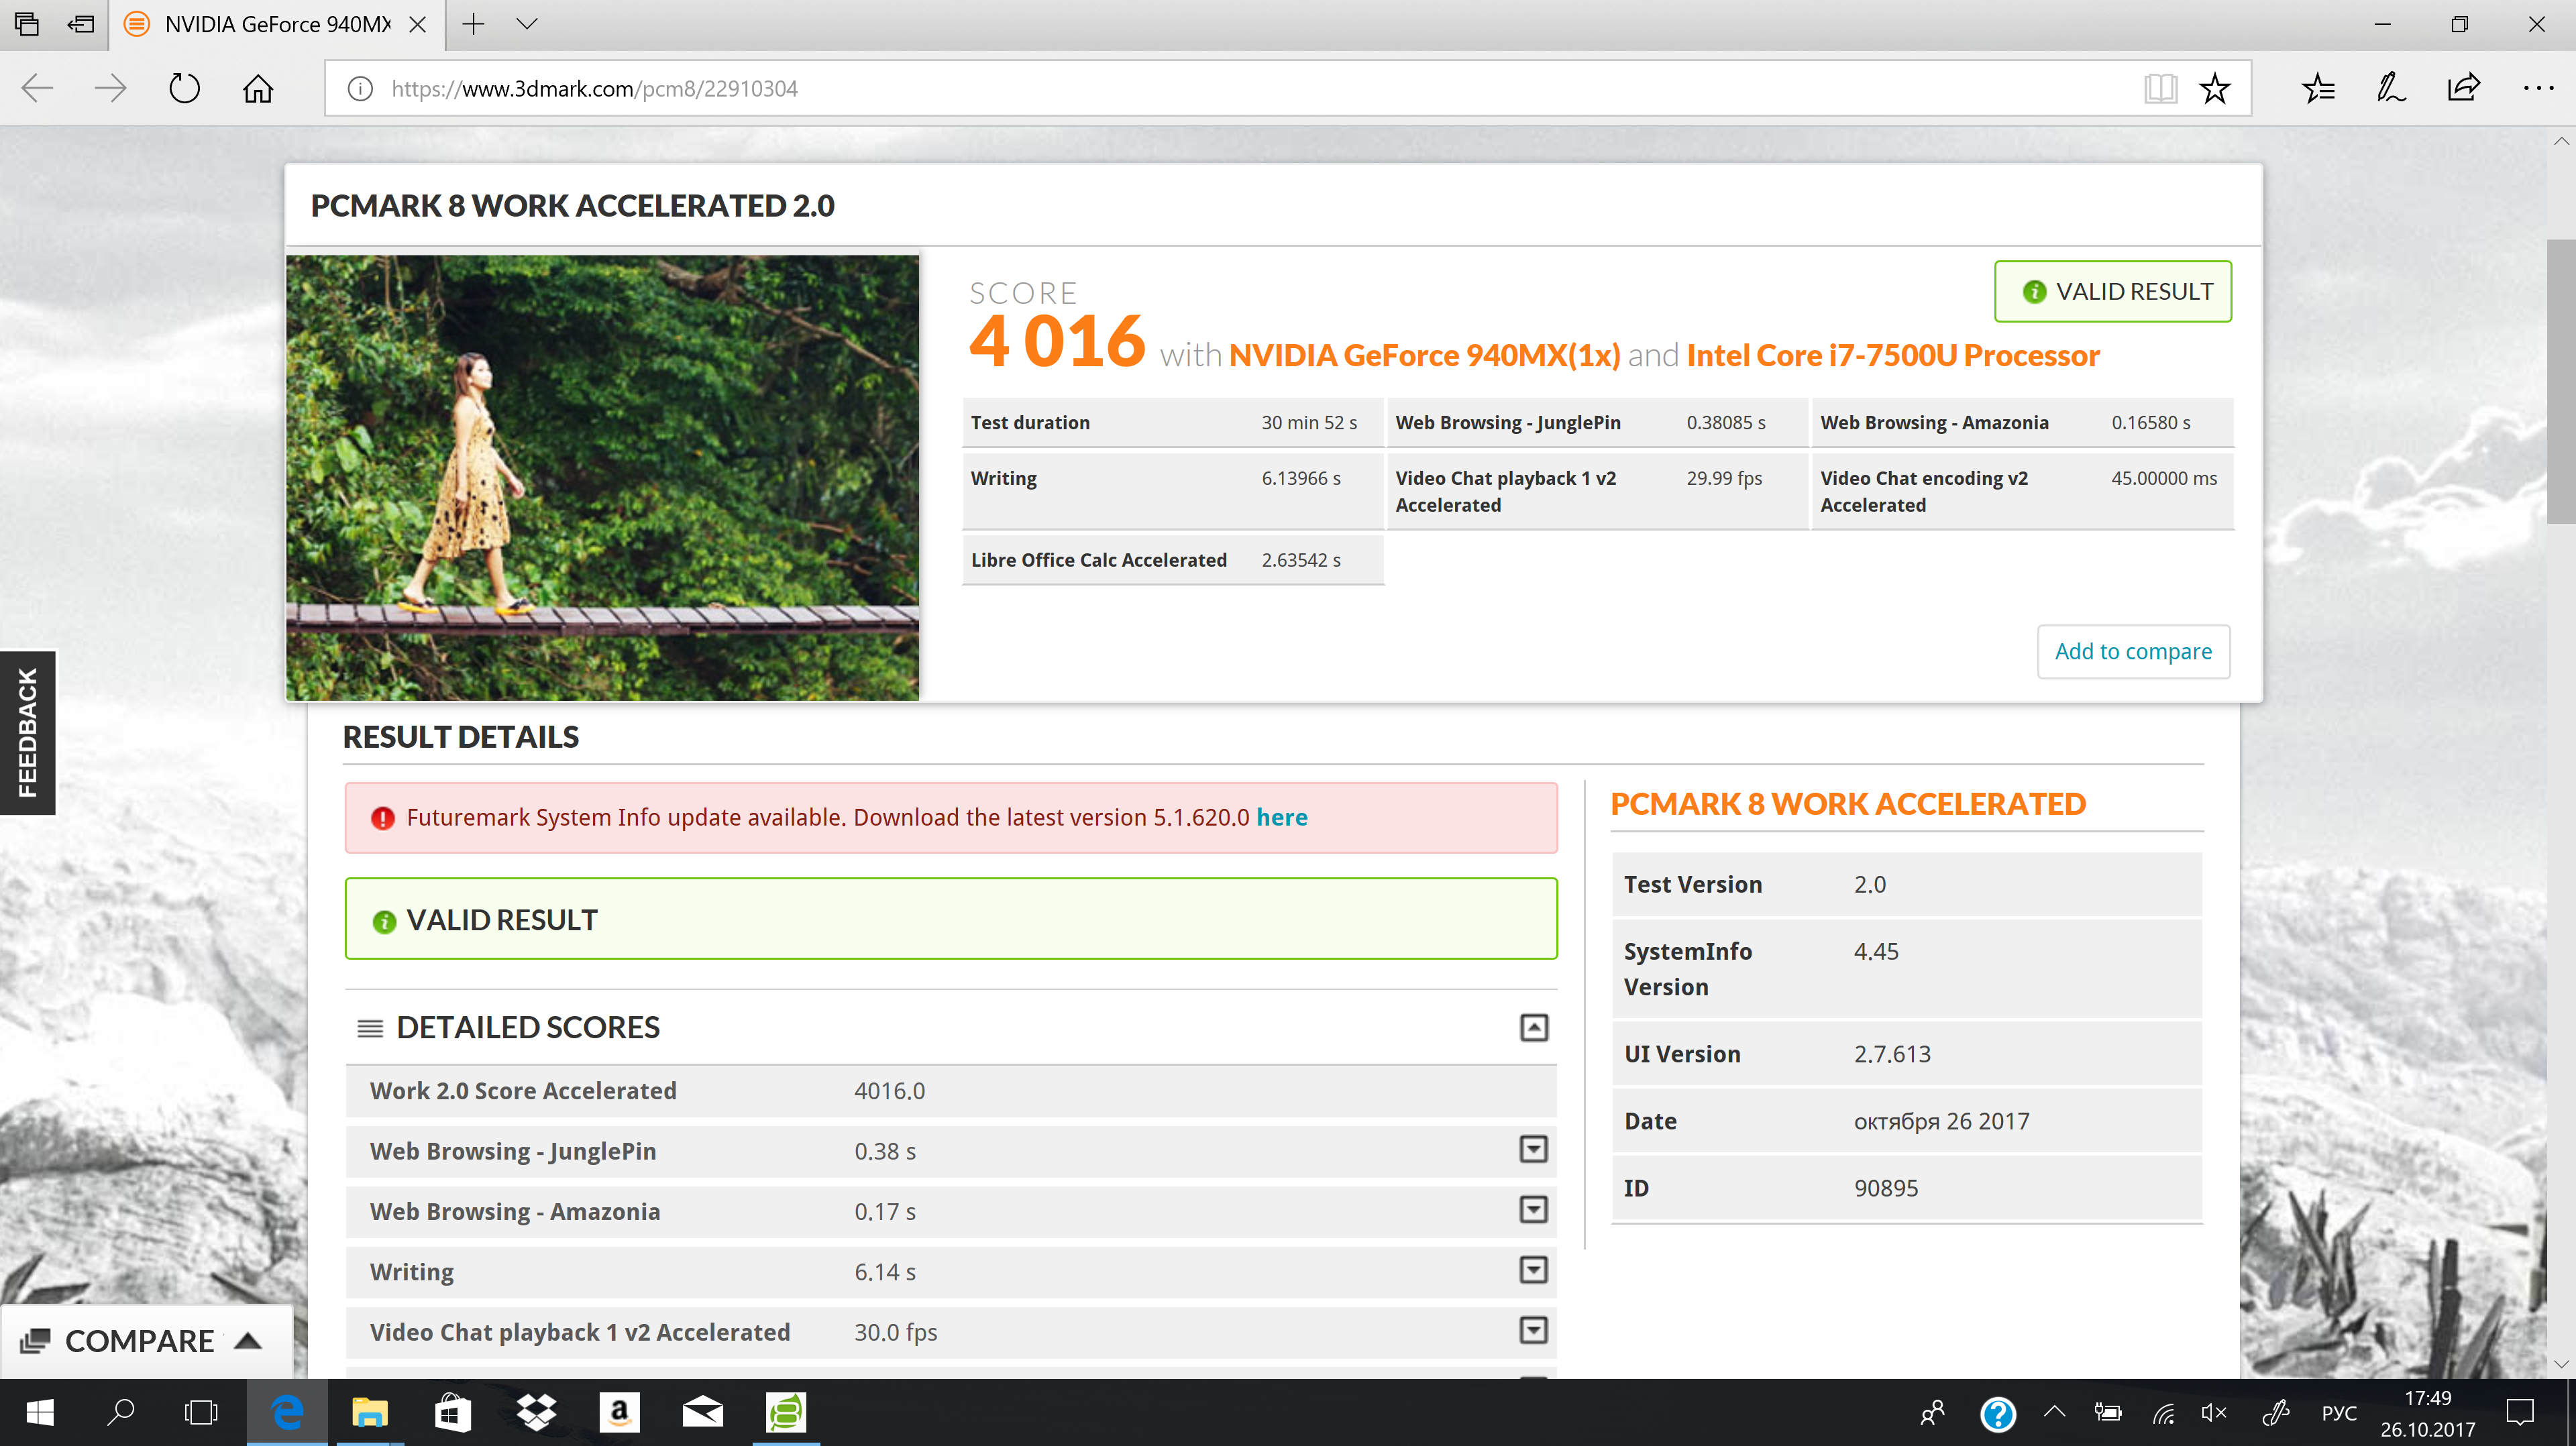Screen dimensions: 2576x1446
Task: Open Action Center notifications
Action: tap(2520, 1412)
